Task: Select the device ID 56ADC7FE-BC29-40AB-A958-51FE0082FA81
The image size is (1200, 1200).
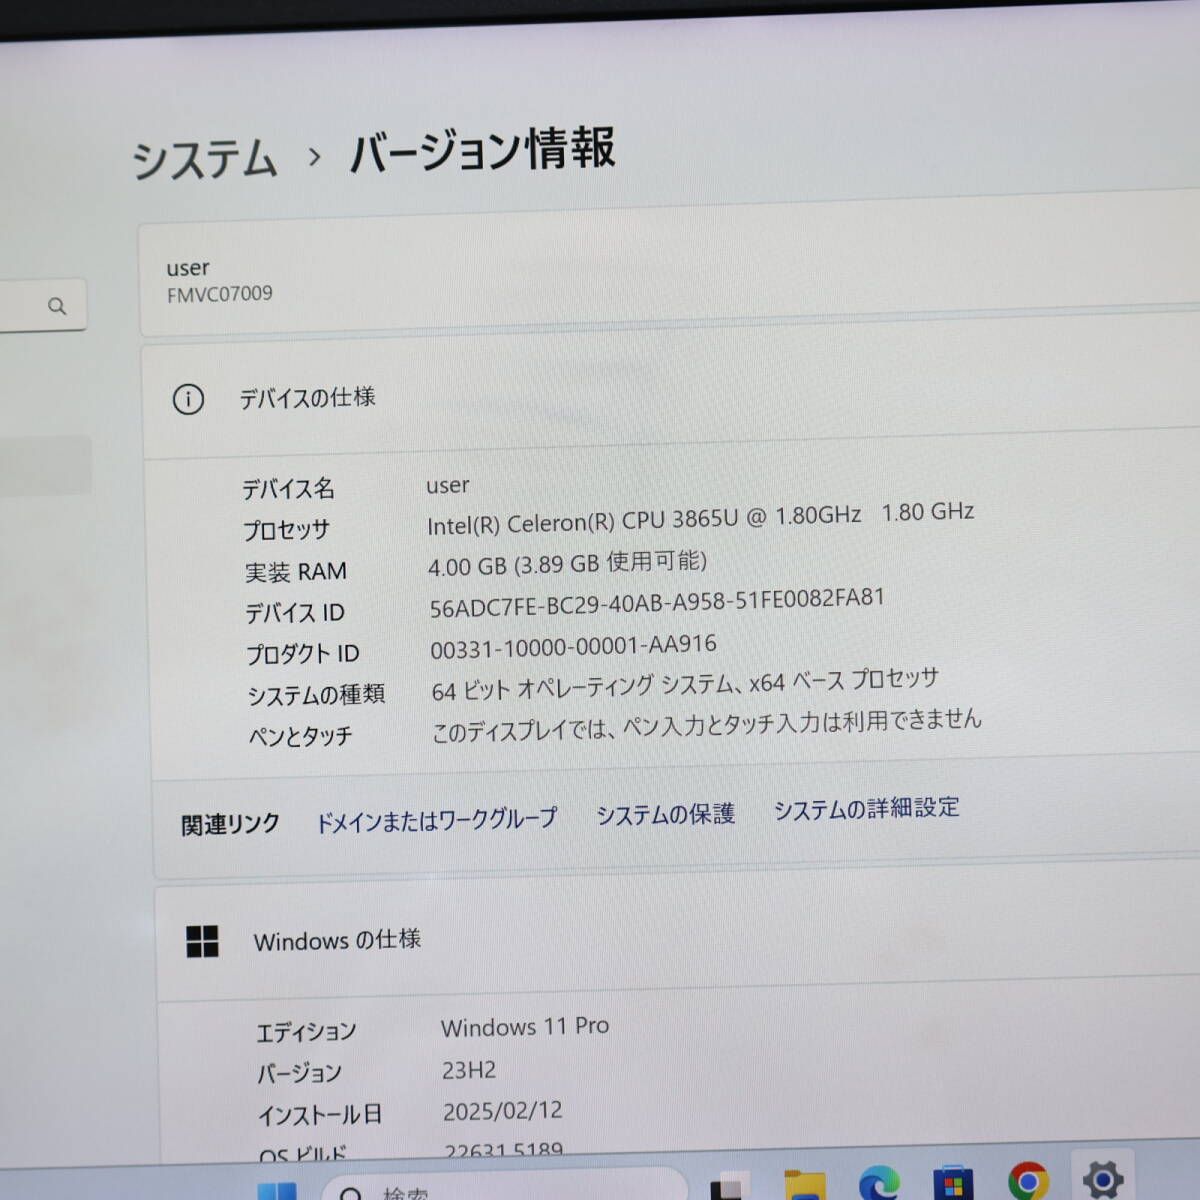Action: click(657, 603)
